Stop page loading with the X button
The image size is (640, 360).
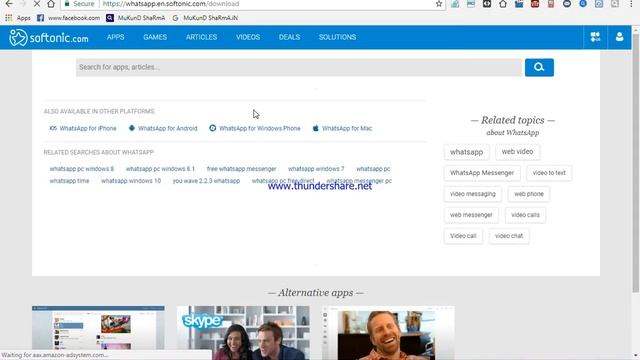point(36,4)
